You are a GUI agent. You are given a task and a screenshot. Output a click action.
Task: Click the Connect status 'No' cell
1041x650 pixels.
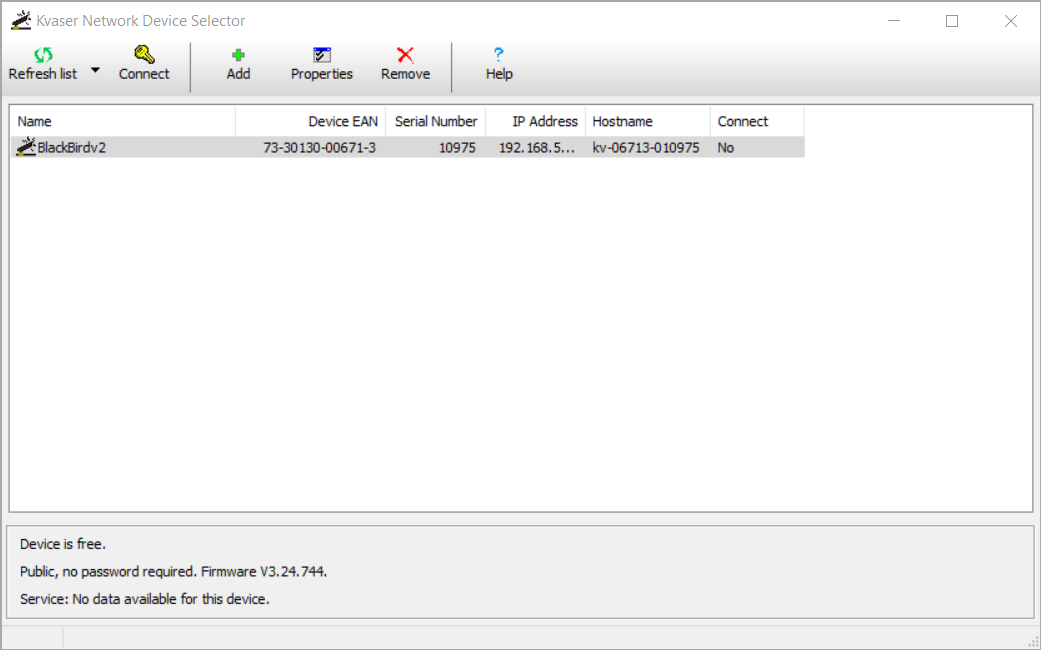(726, 147)
